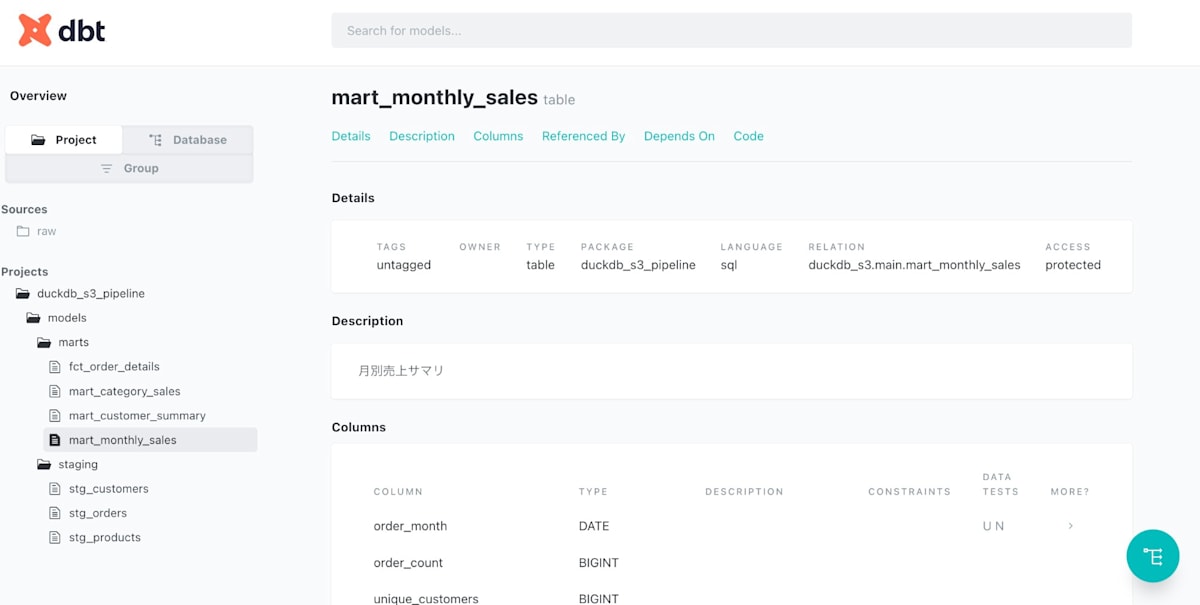Image resolution: width=1200 pixels, height=605 pixels.
Task: Click the mart_monthly_sales file icon
Action: coord(55,440)
